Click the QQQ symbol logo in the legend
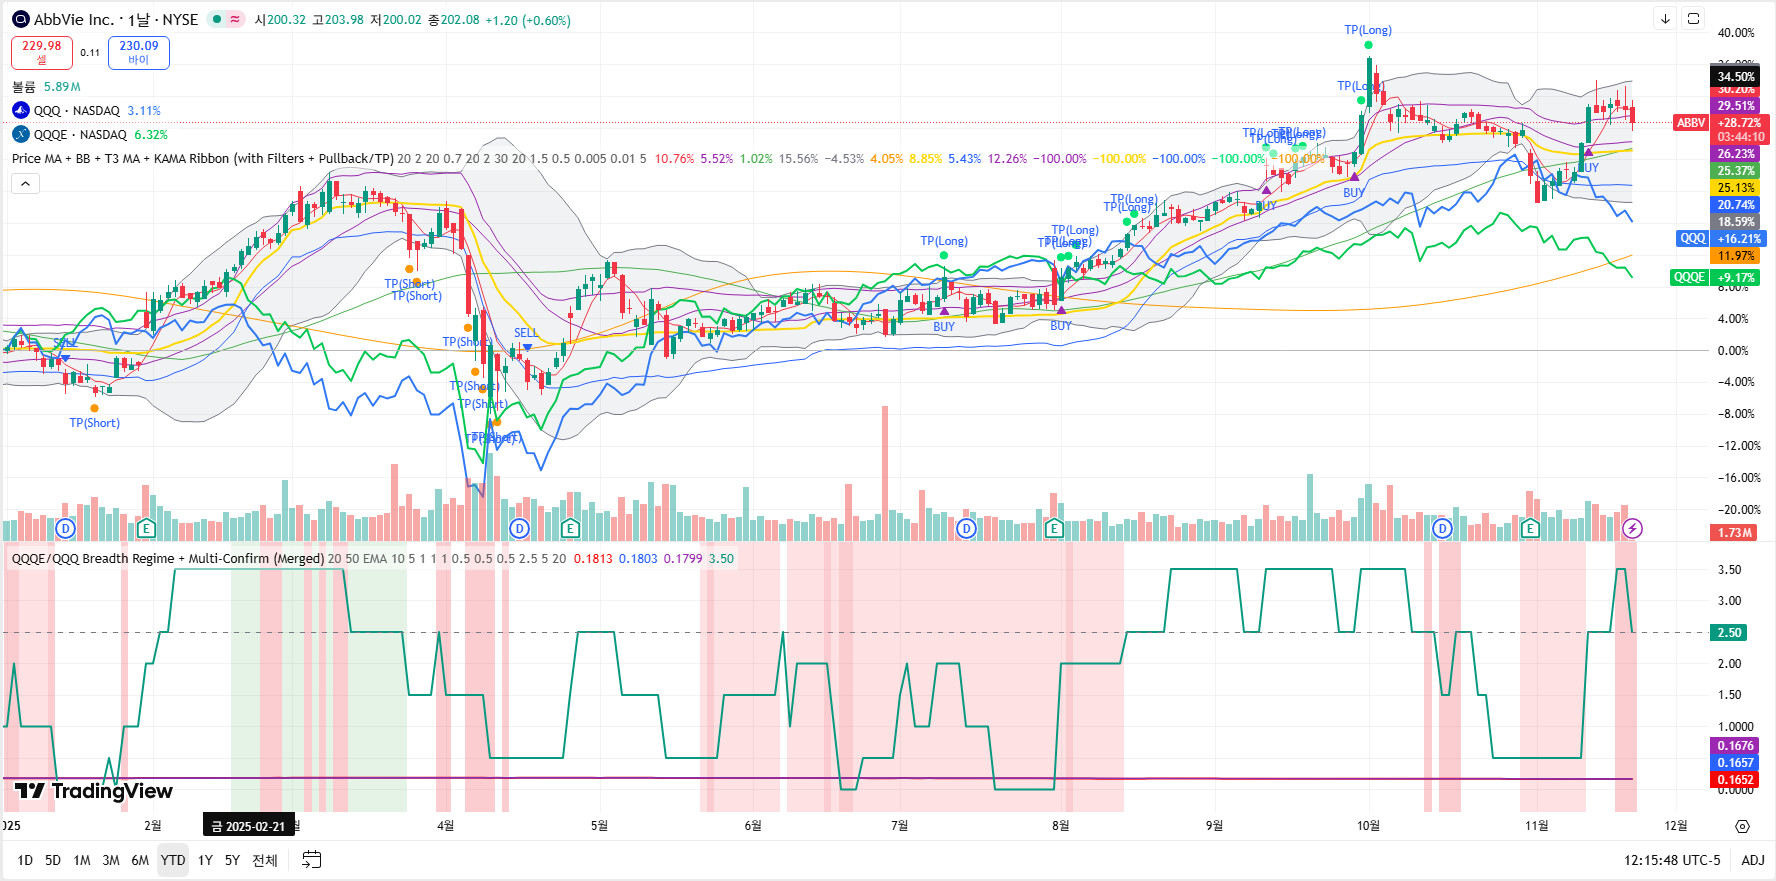Screen dimensions: 1776x881 pos(21,110)
